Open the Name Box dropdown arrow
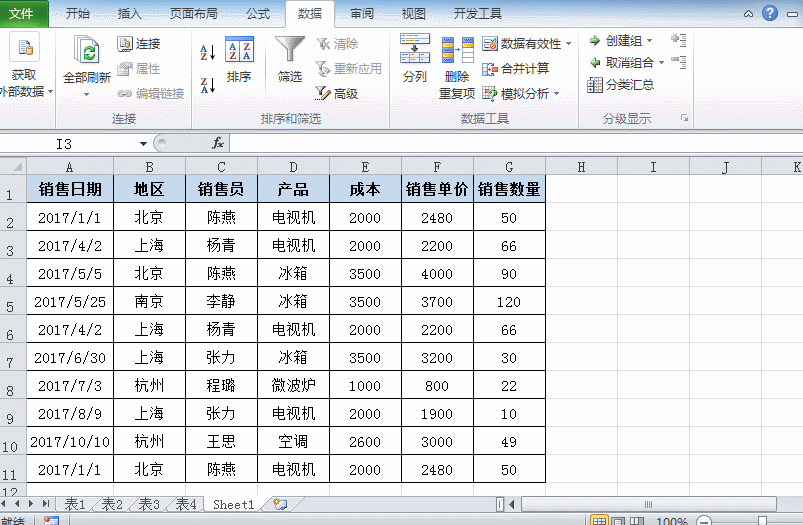803x525 pixels. (x=143, y=144)
